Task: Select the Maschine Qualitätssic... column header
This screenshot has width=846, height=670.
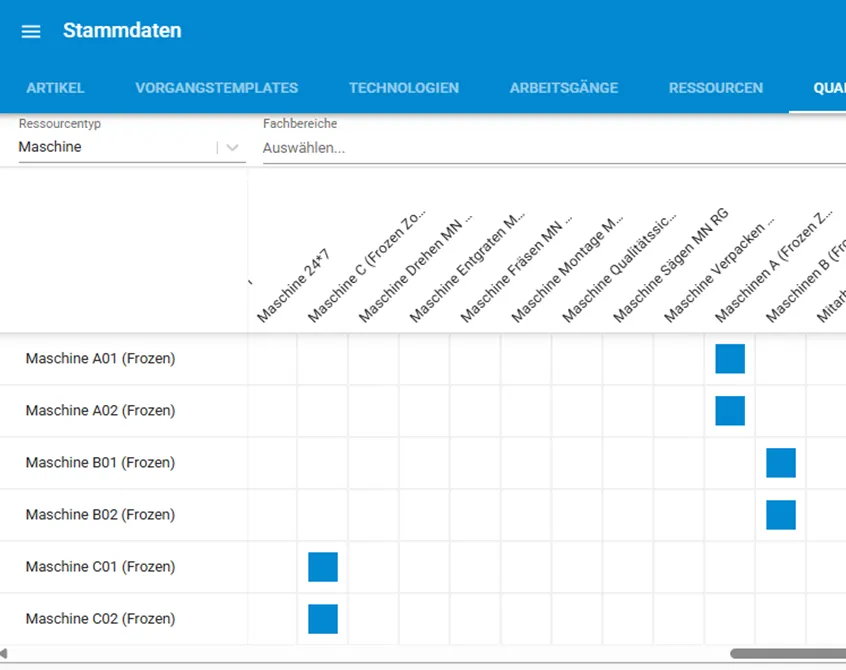Action: tap(619, 268)
